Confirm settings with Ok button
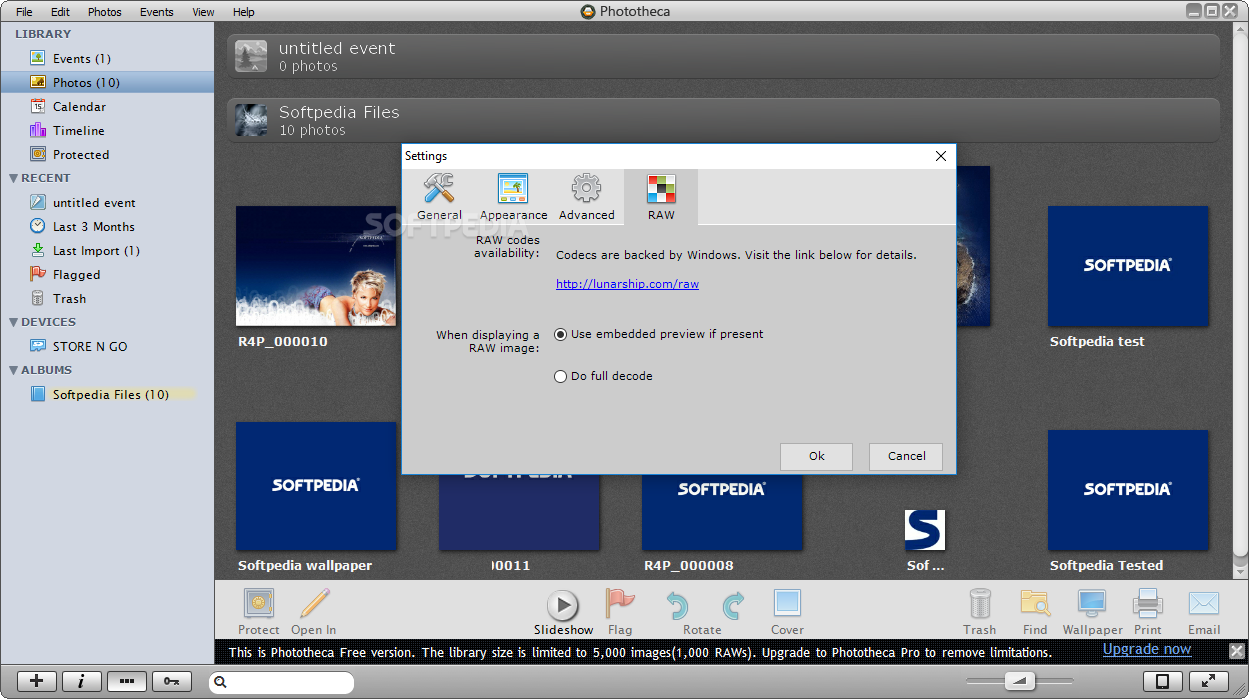Screen dimensions: 1249x699 816,456
